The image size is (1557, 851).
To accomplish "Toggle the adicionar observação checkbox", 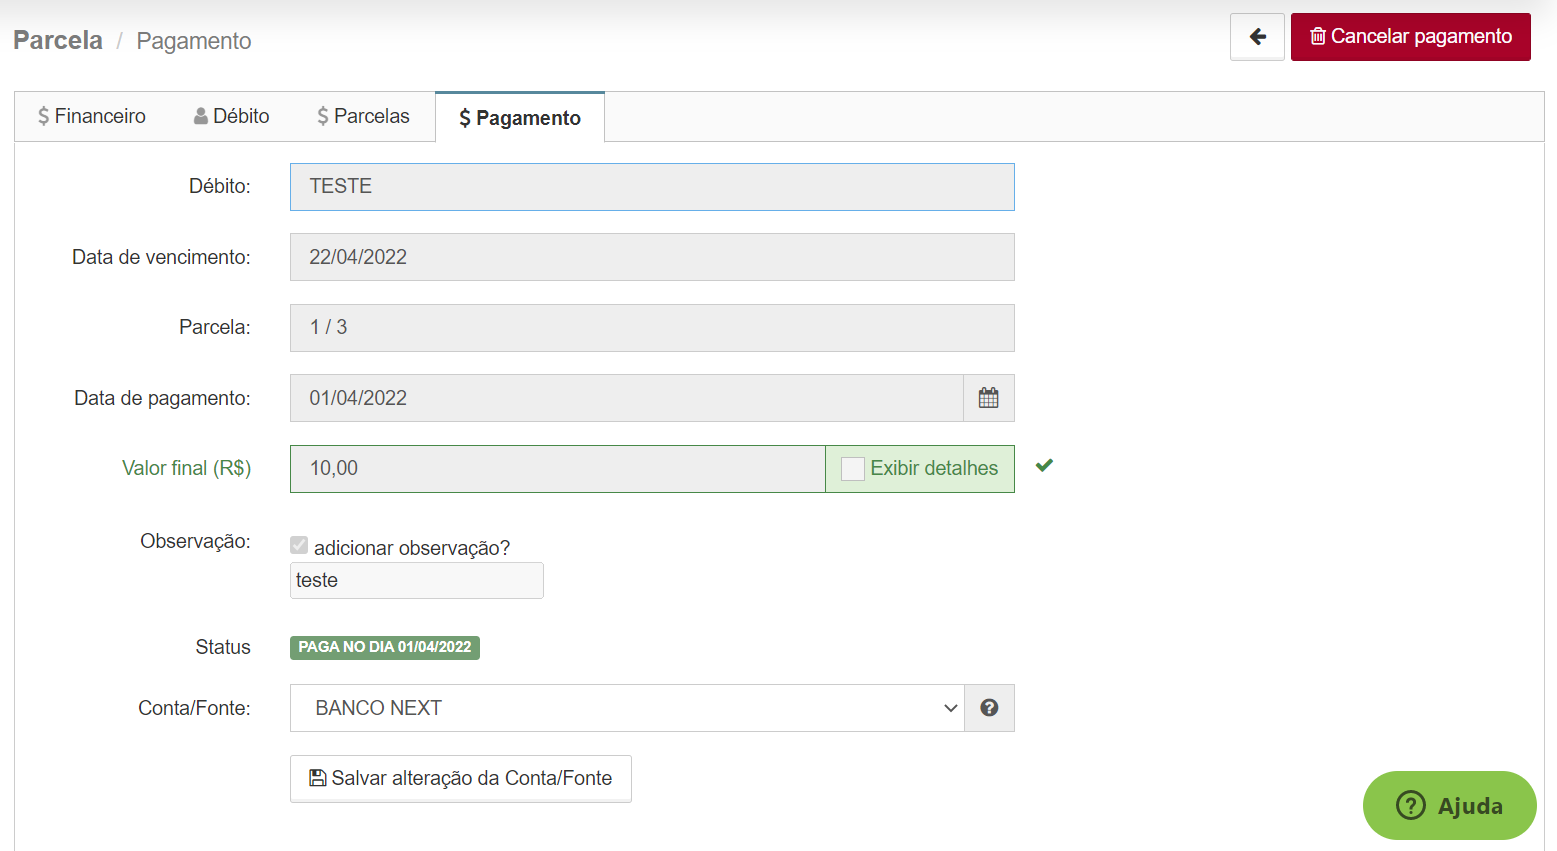I will 299,545.
